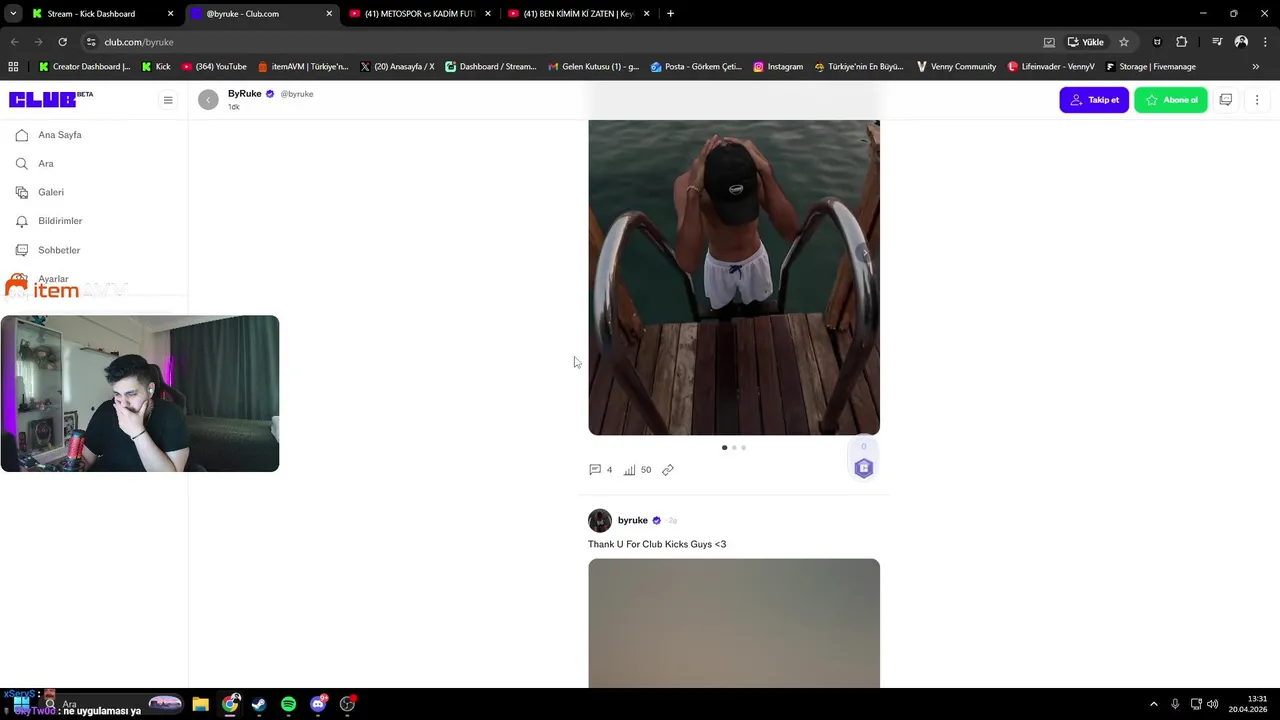1280x720 pixels.
Task: Bookmark this page with the star icon
Action: click(1124, 42)
